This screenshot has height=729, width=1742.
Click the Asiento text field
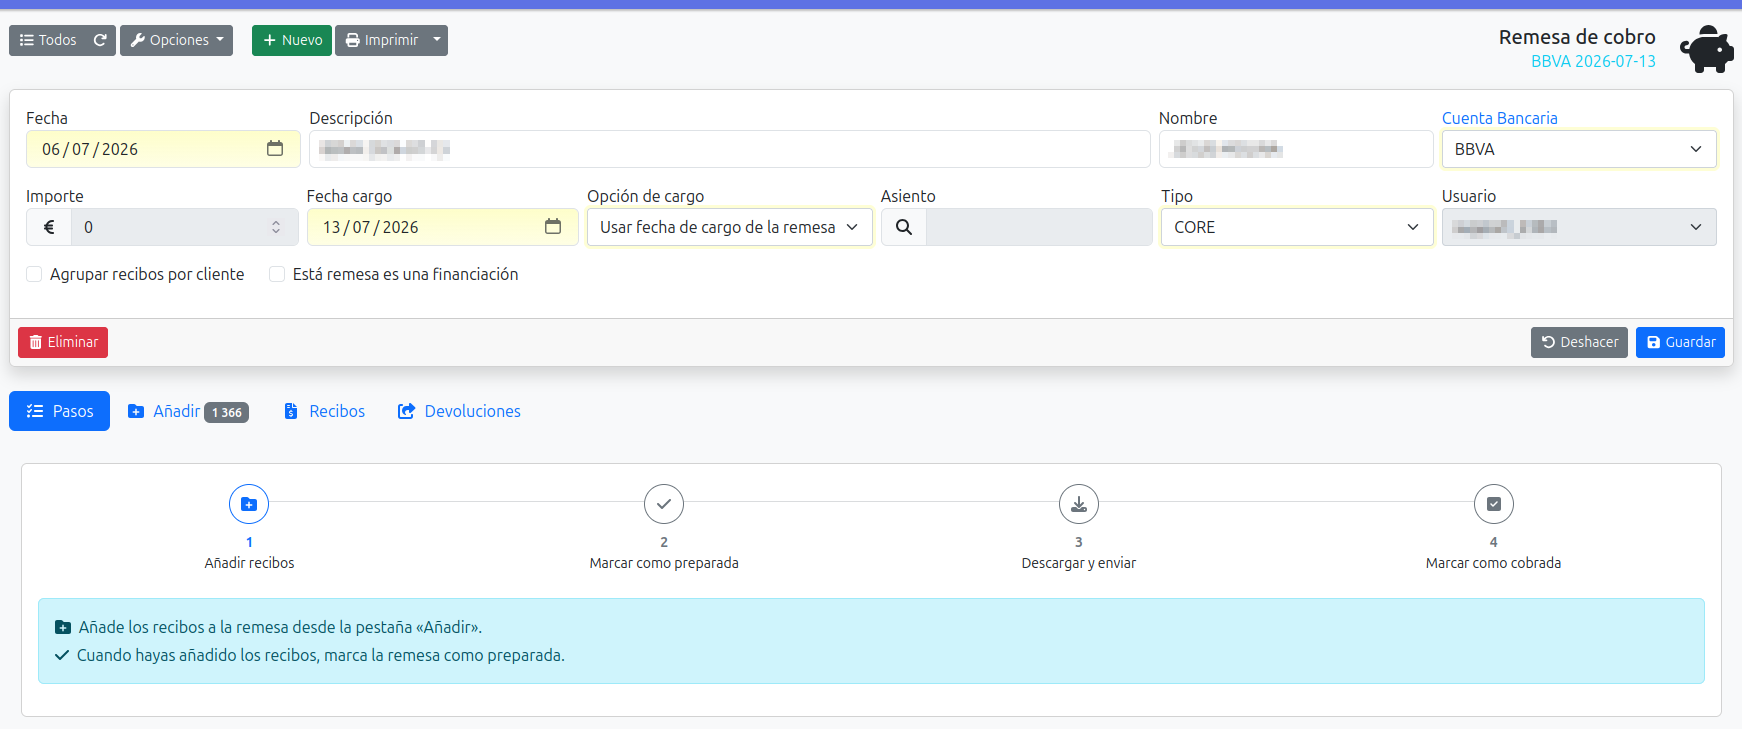(1039, 227)
